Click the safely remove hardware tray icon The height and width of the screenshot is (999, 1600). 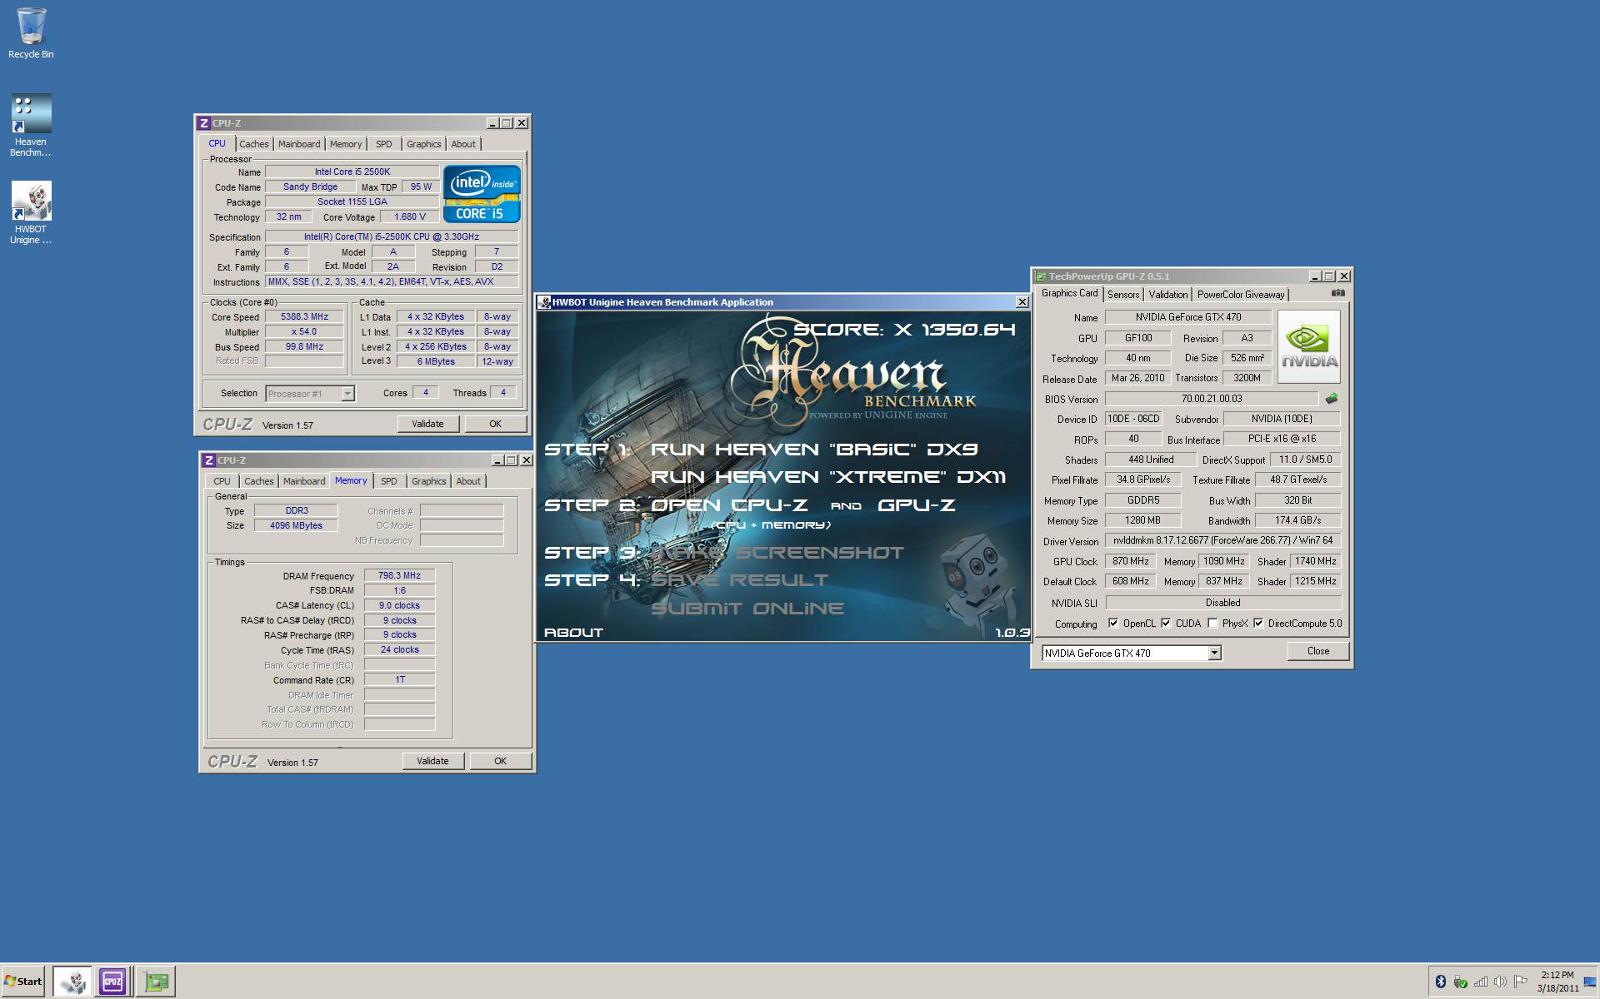click(x=1461, y=981)
